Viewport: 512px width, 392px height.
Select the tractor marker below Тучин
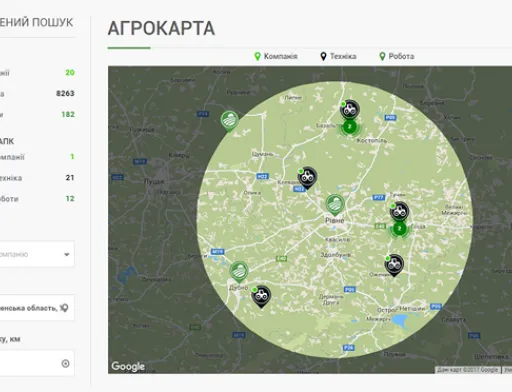pos(399,211)
